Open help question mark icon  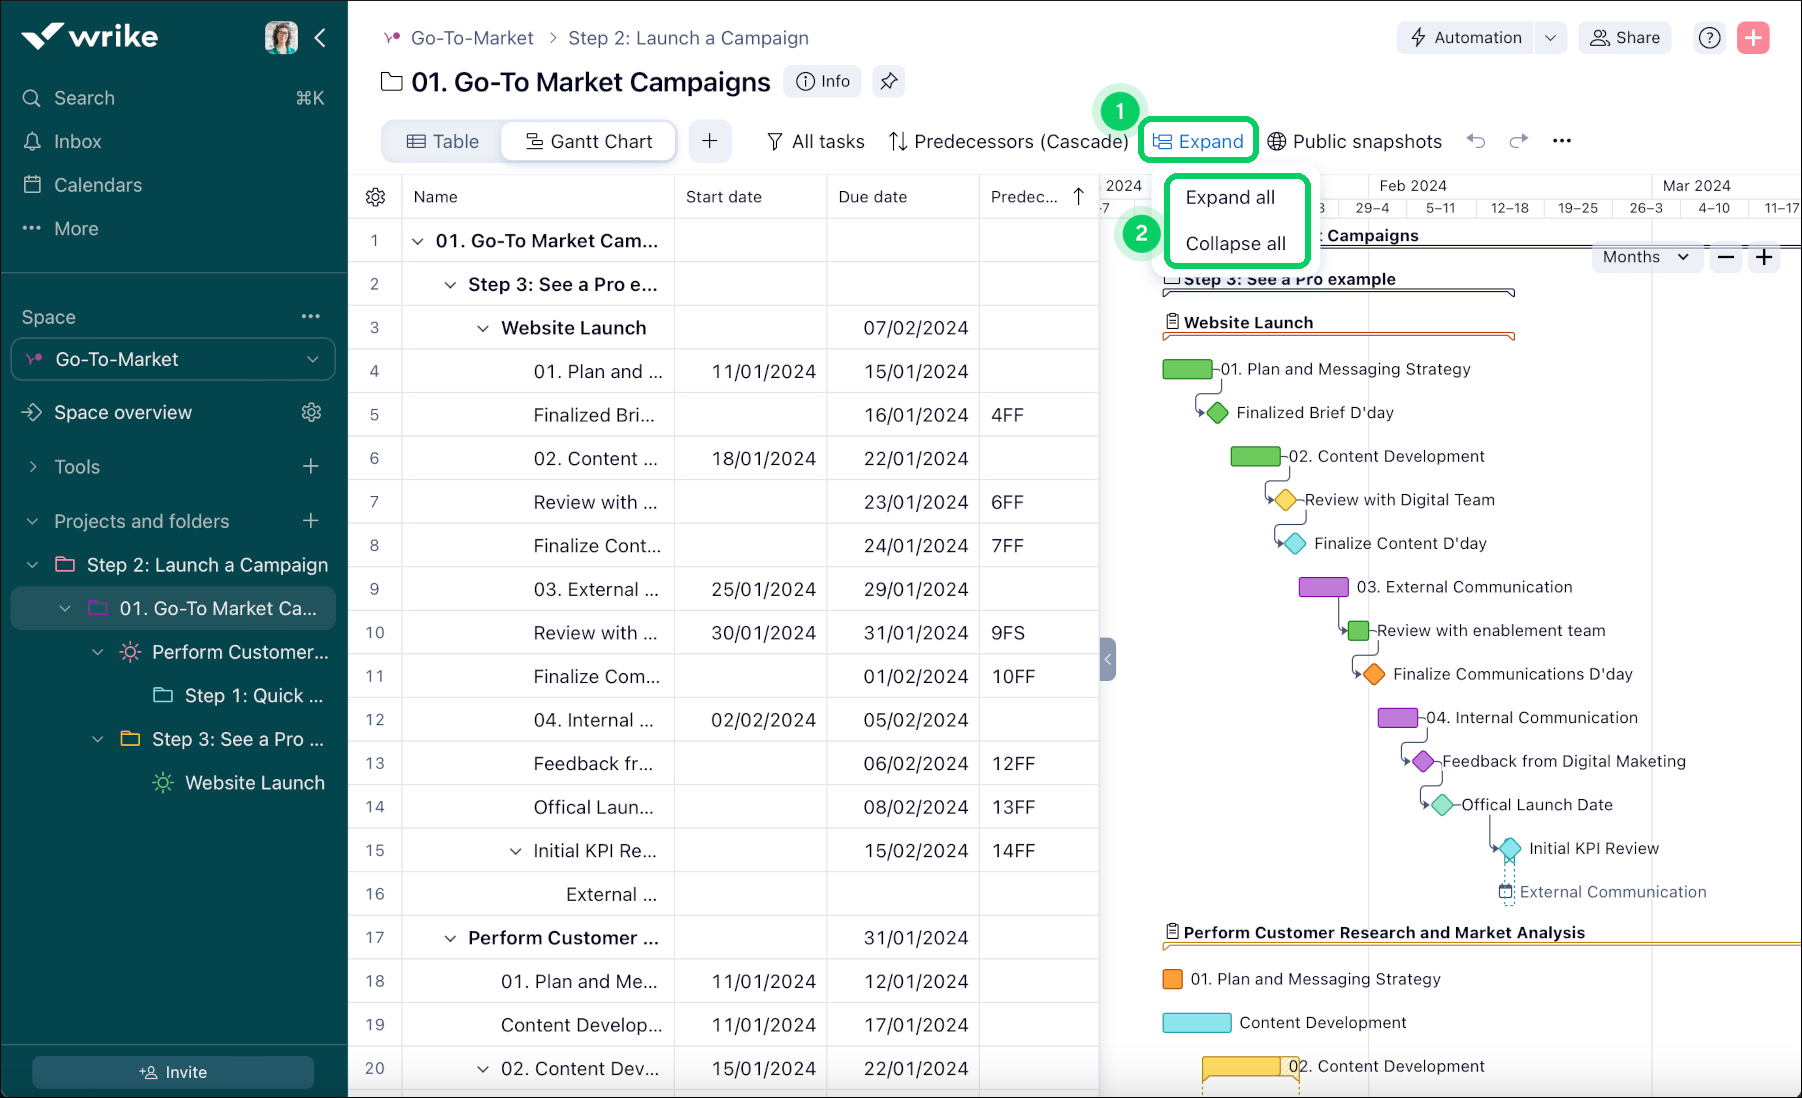tap(1709, 38)
